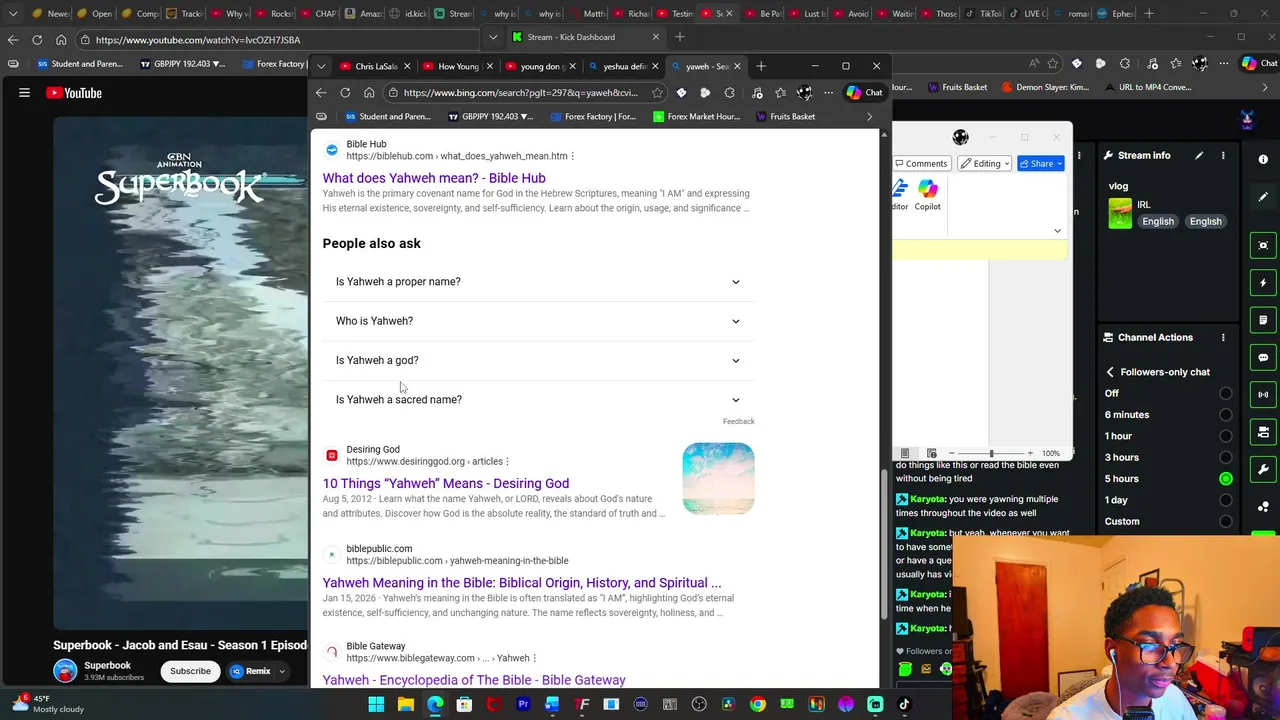Image resolution: width=1280 pixels, height=720 pixels.
Task: Close the yaweh search tab
Action: 737,66
